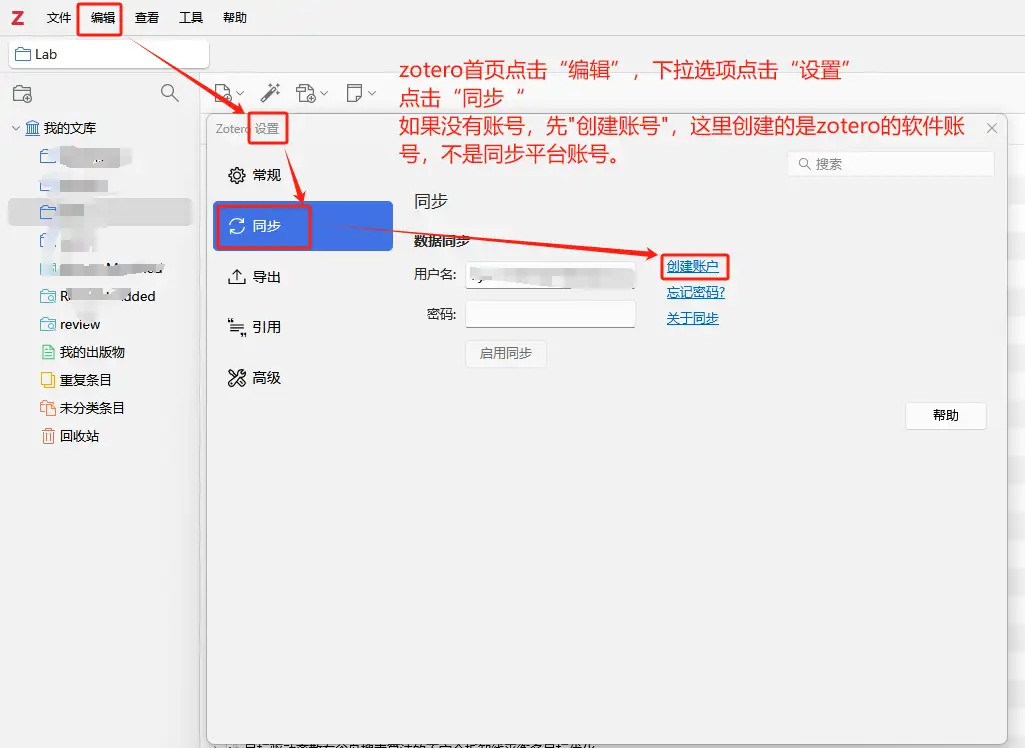Close the Zotero 设置 dialog

click(992, 128)
